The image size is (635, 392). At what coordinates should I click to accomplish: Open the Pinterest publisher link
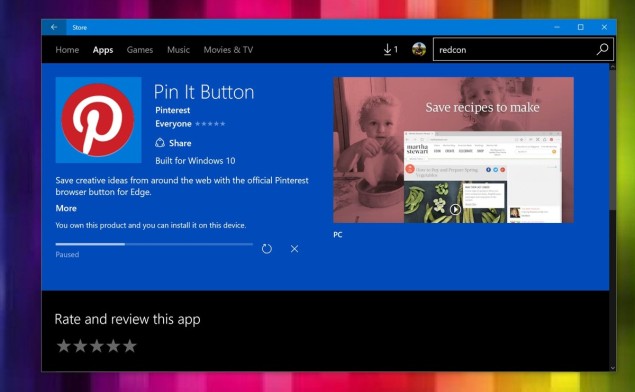pos(173,110)
